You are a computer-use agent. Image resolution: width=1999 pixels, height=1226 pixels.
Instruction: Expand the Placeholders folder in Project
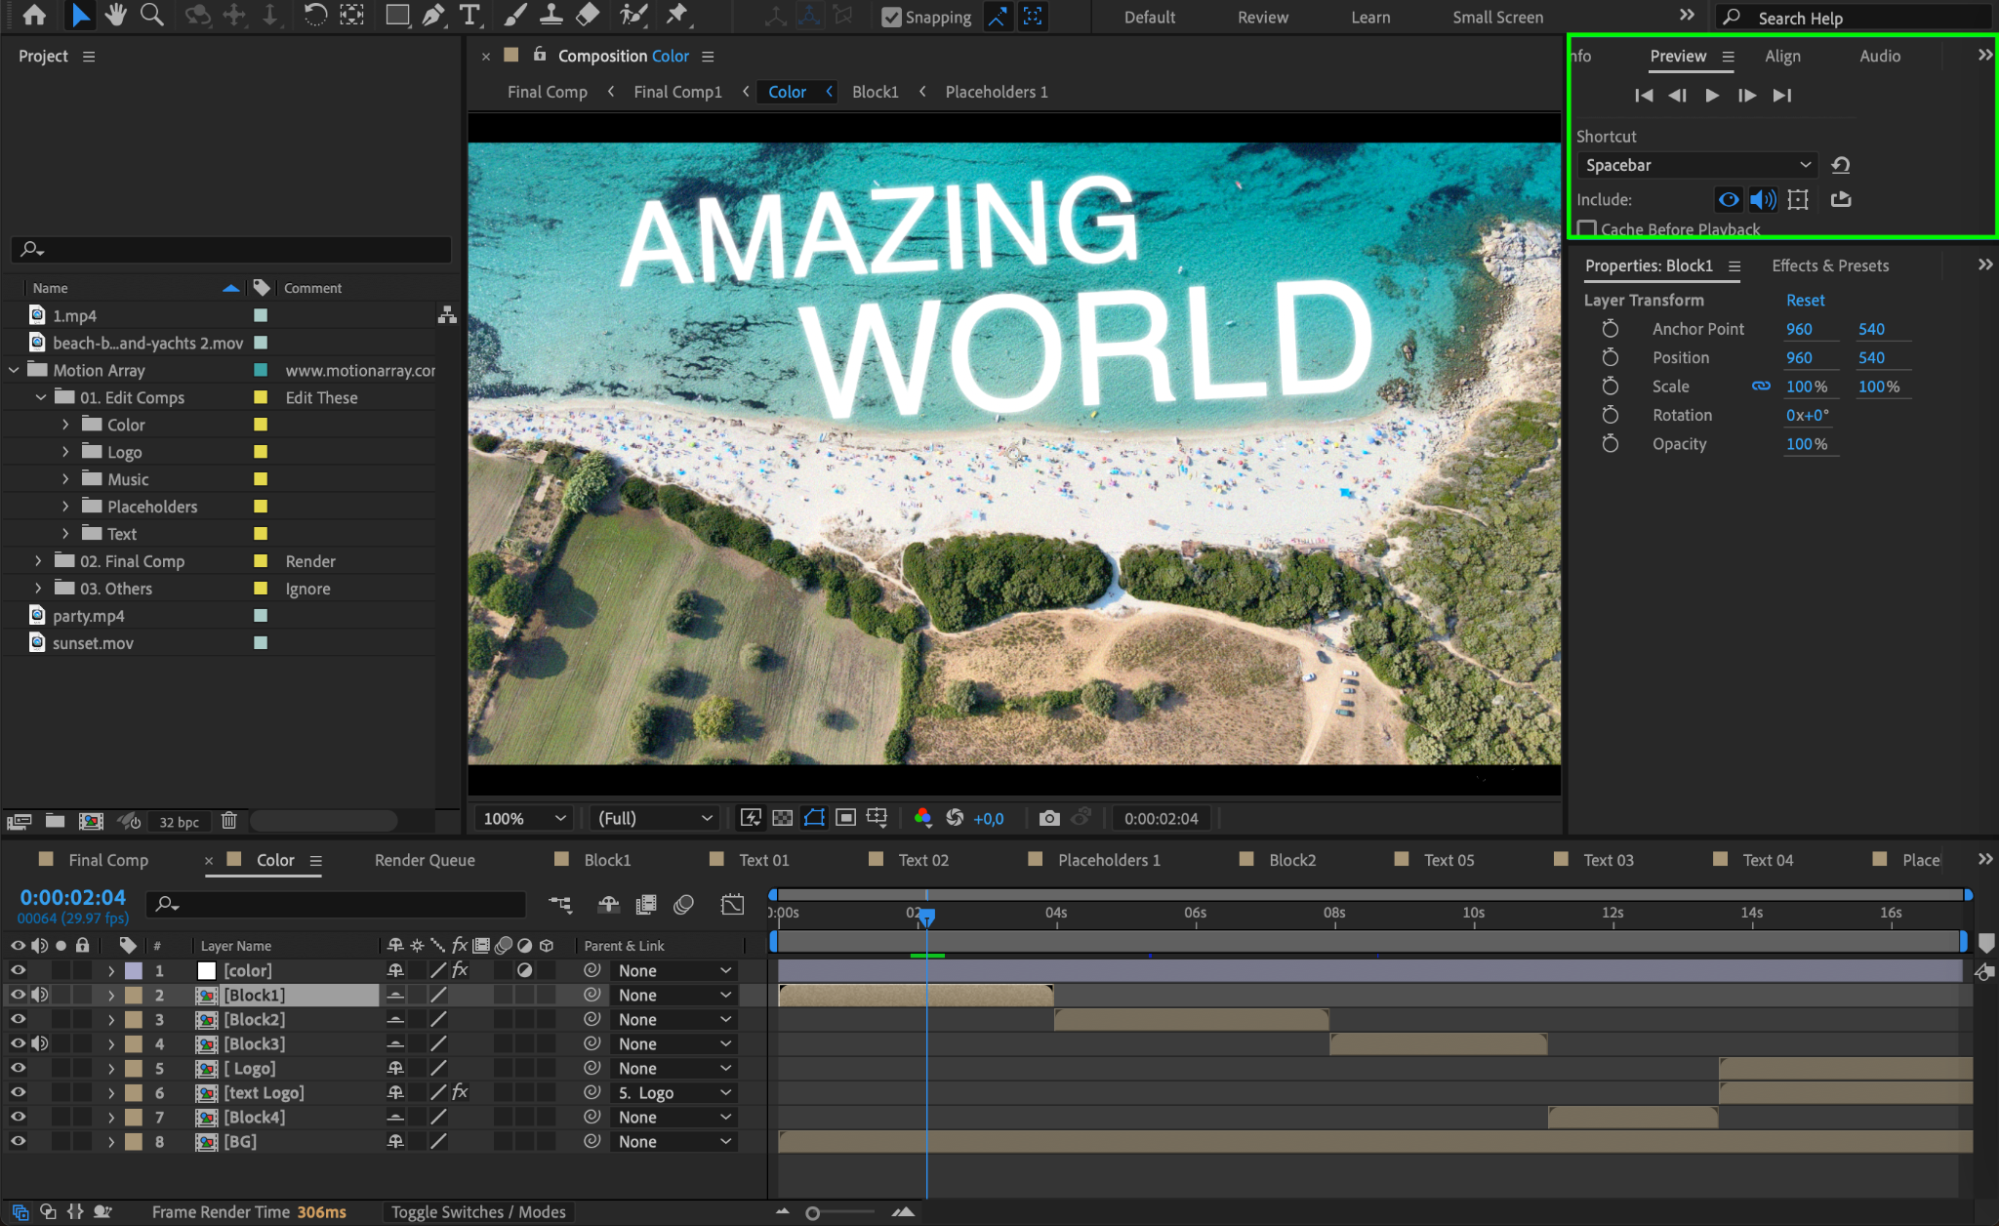pyautogui.click(x=66, y=507)
